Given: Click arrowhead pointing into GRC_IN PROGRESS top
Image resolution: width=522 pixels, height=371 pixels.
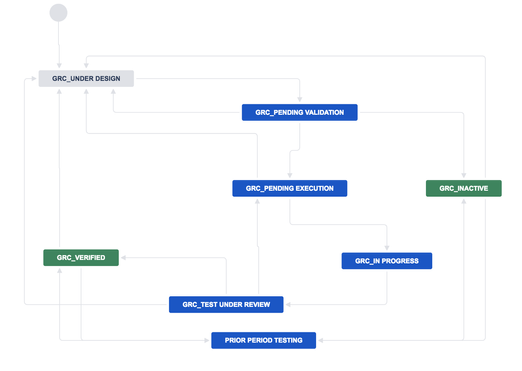Looking at the screenshot, I should [x=387, y=248].
